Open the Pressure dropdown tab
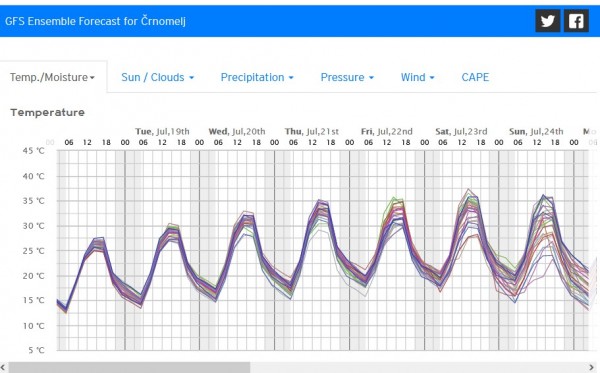 [347, 77]
